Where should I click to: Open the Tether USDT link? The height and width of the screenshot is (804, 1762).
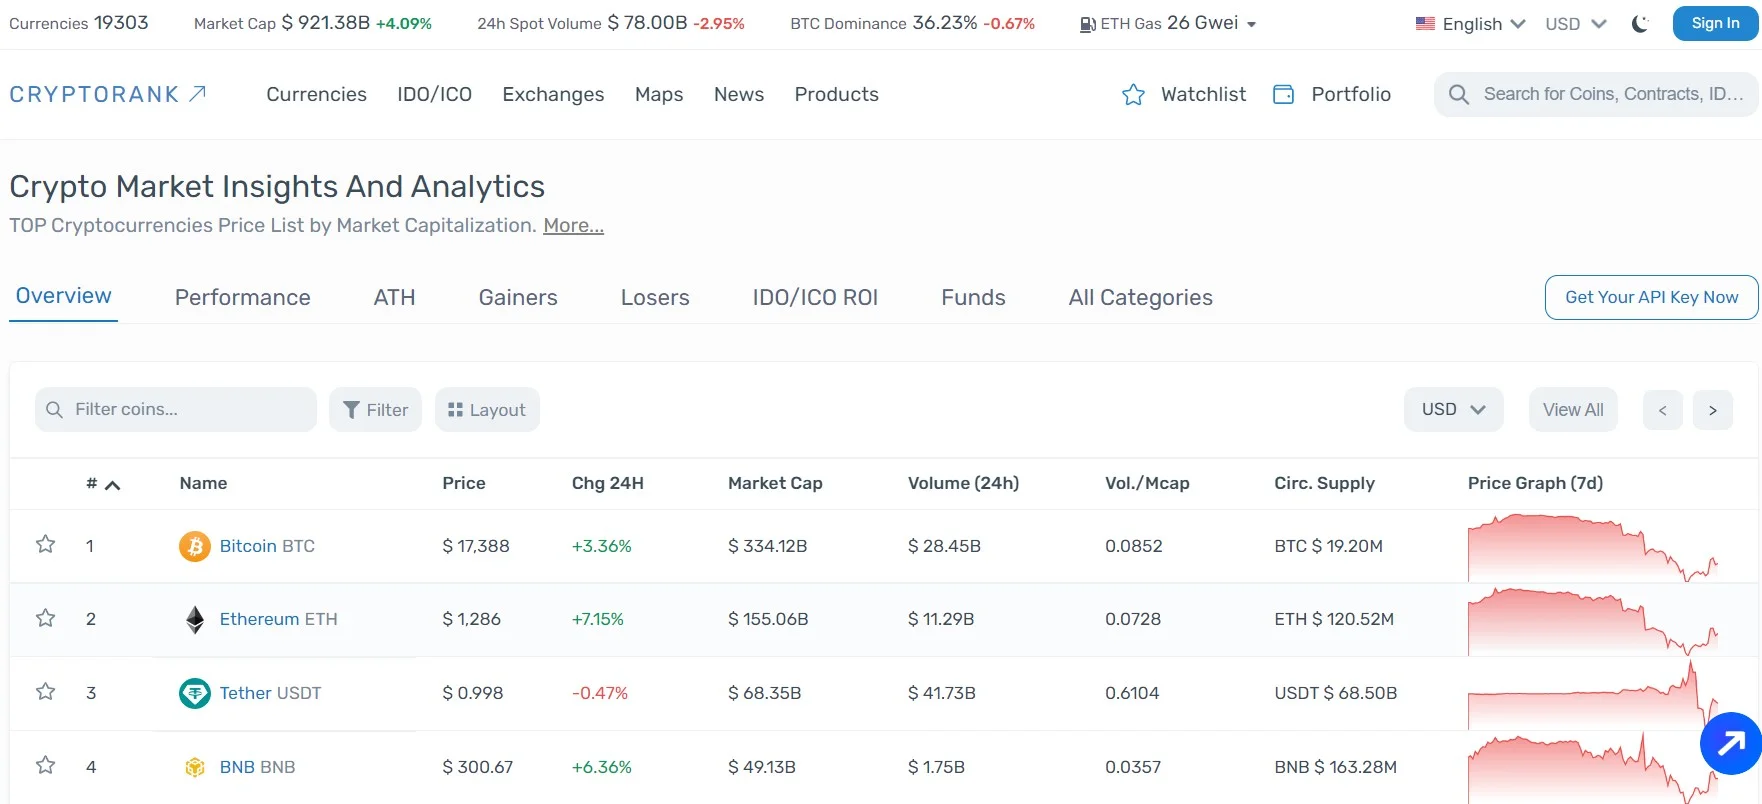[x=270, y=693]
